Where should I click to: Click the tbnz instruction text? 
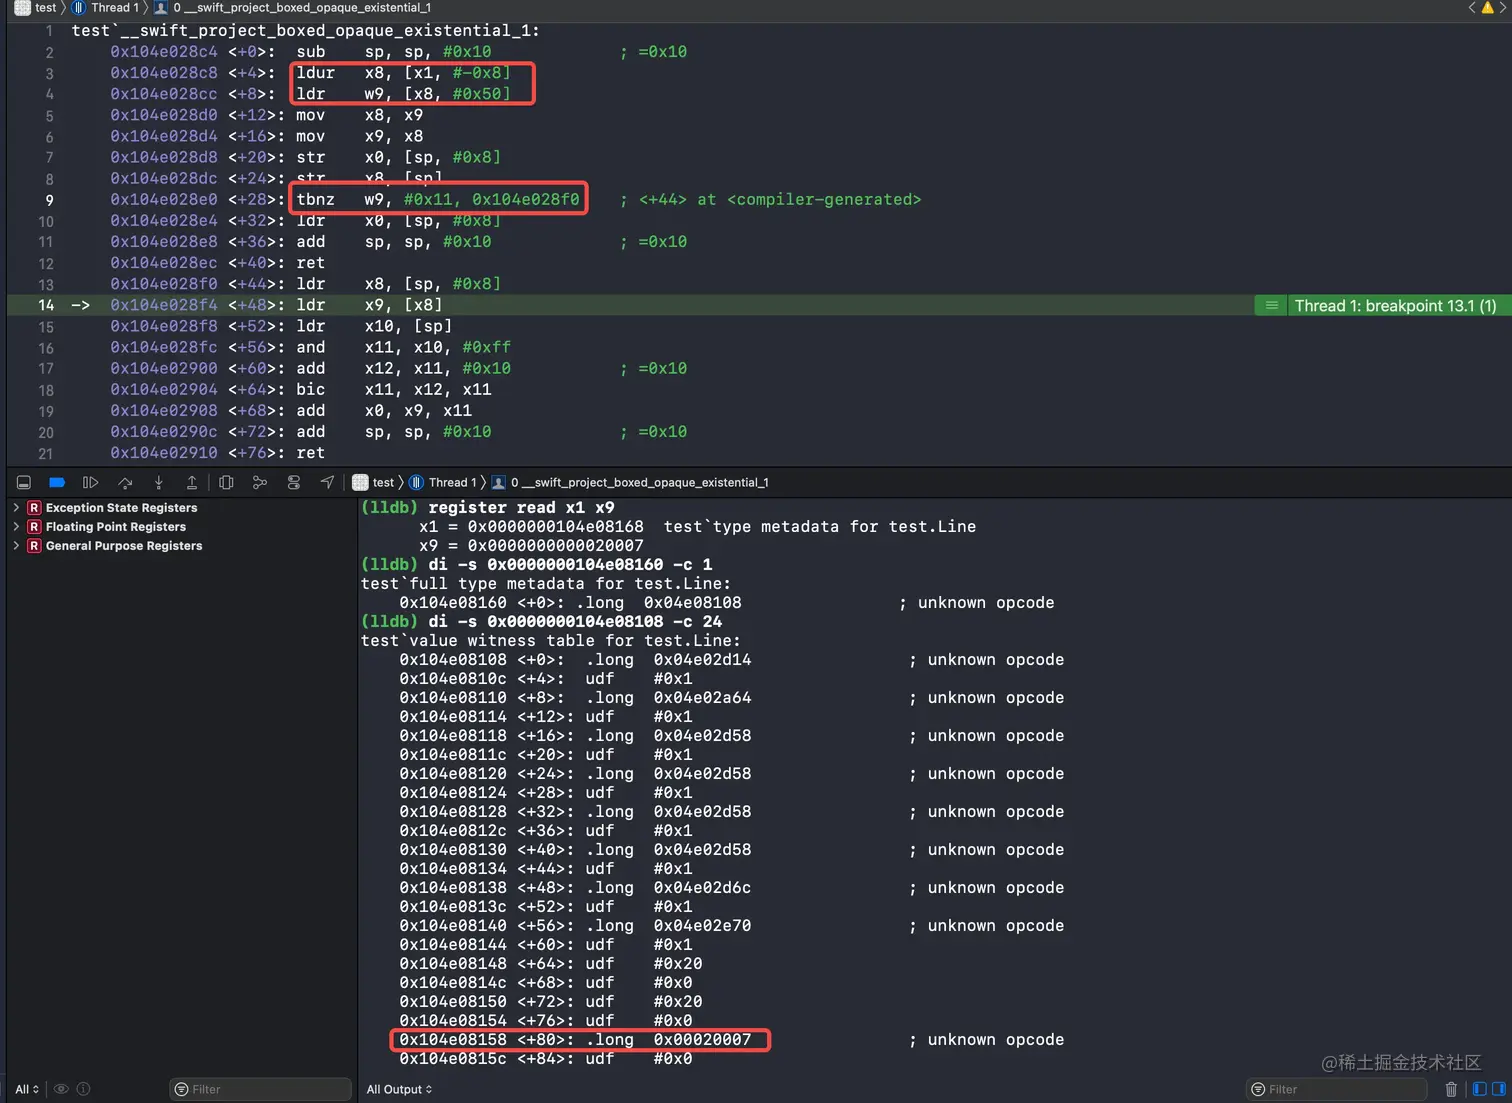[x=438, y=199]
